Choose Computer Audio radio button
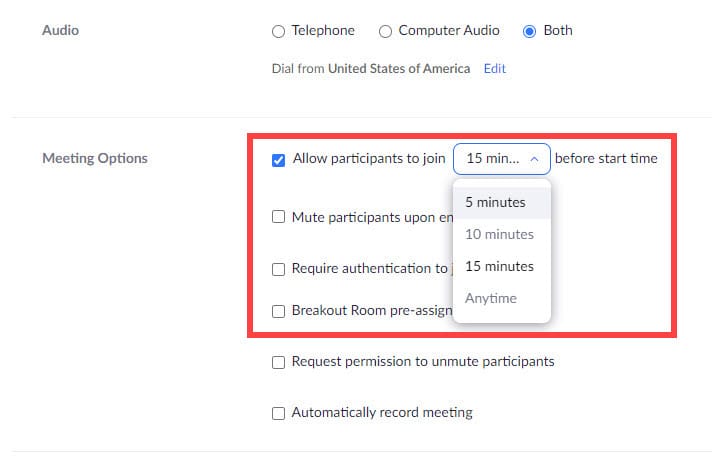This screenshot has height=467, width=712. [385, 31]
